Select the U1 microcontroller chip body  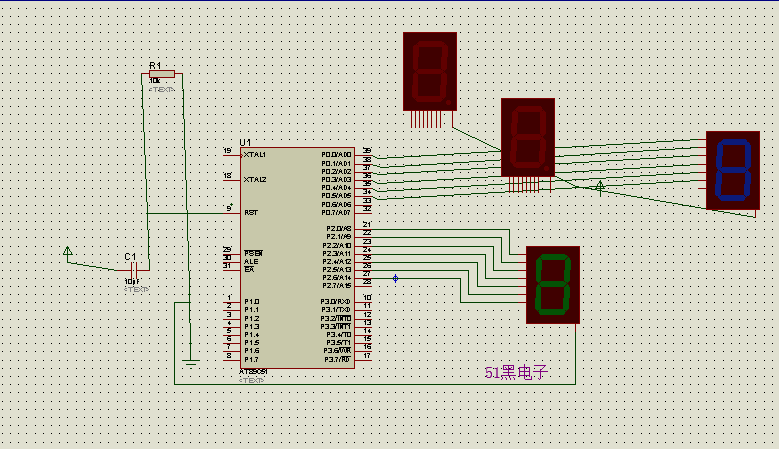pyautogui.click(x=298, y=258)
